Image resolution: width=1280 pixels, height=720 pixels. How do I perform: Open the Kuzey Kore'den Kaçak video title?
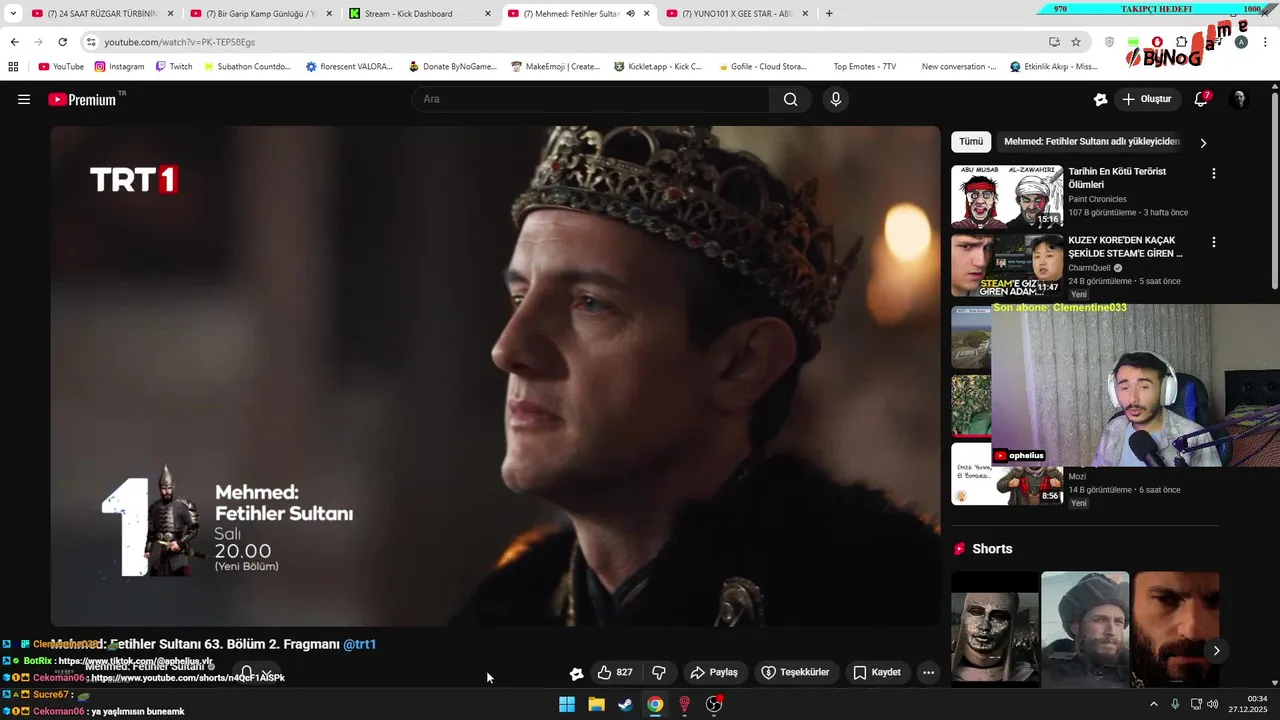(1125, 247)
